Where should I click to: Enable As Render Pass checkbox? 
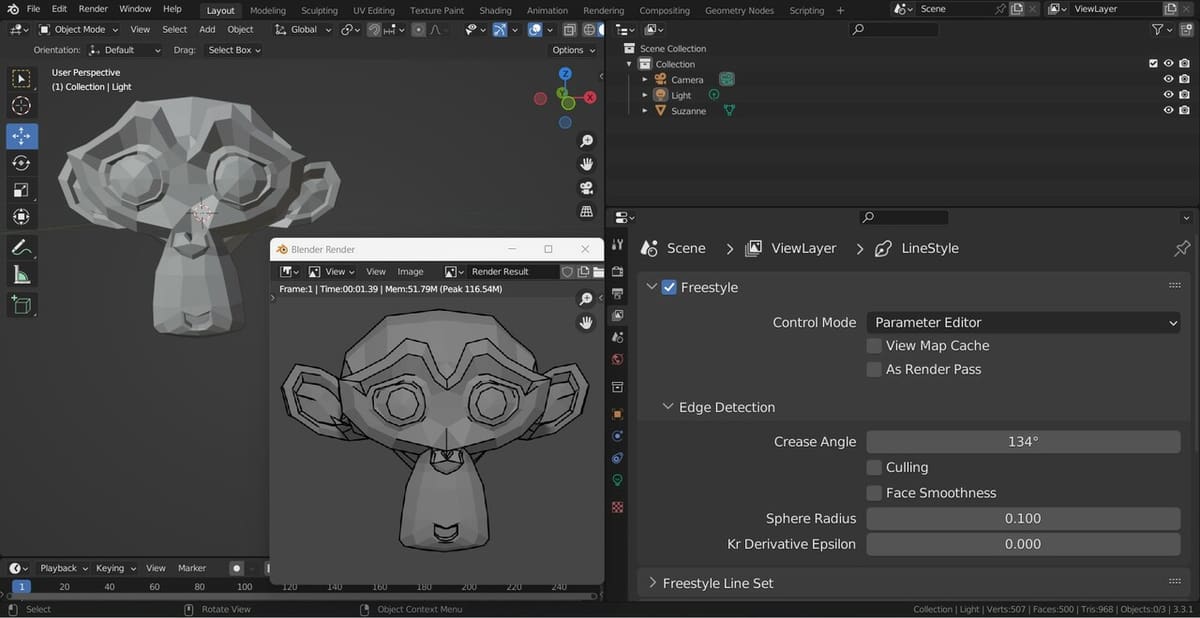[875, 369]
